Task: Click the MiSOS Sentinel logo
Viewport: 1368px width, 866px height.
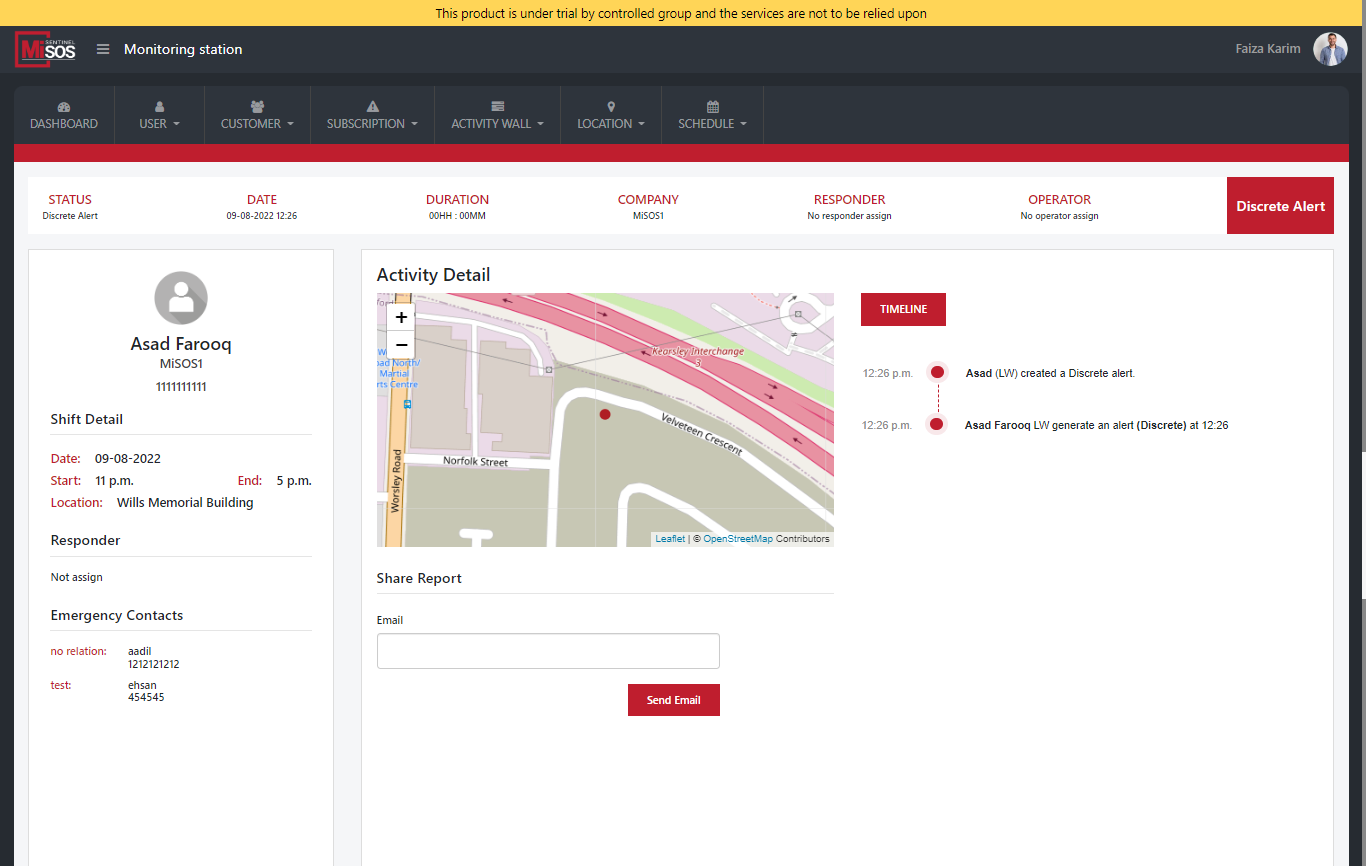Action: [46, 49]
